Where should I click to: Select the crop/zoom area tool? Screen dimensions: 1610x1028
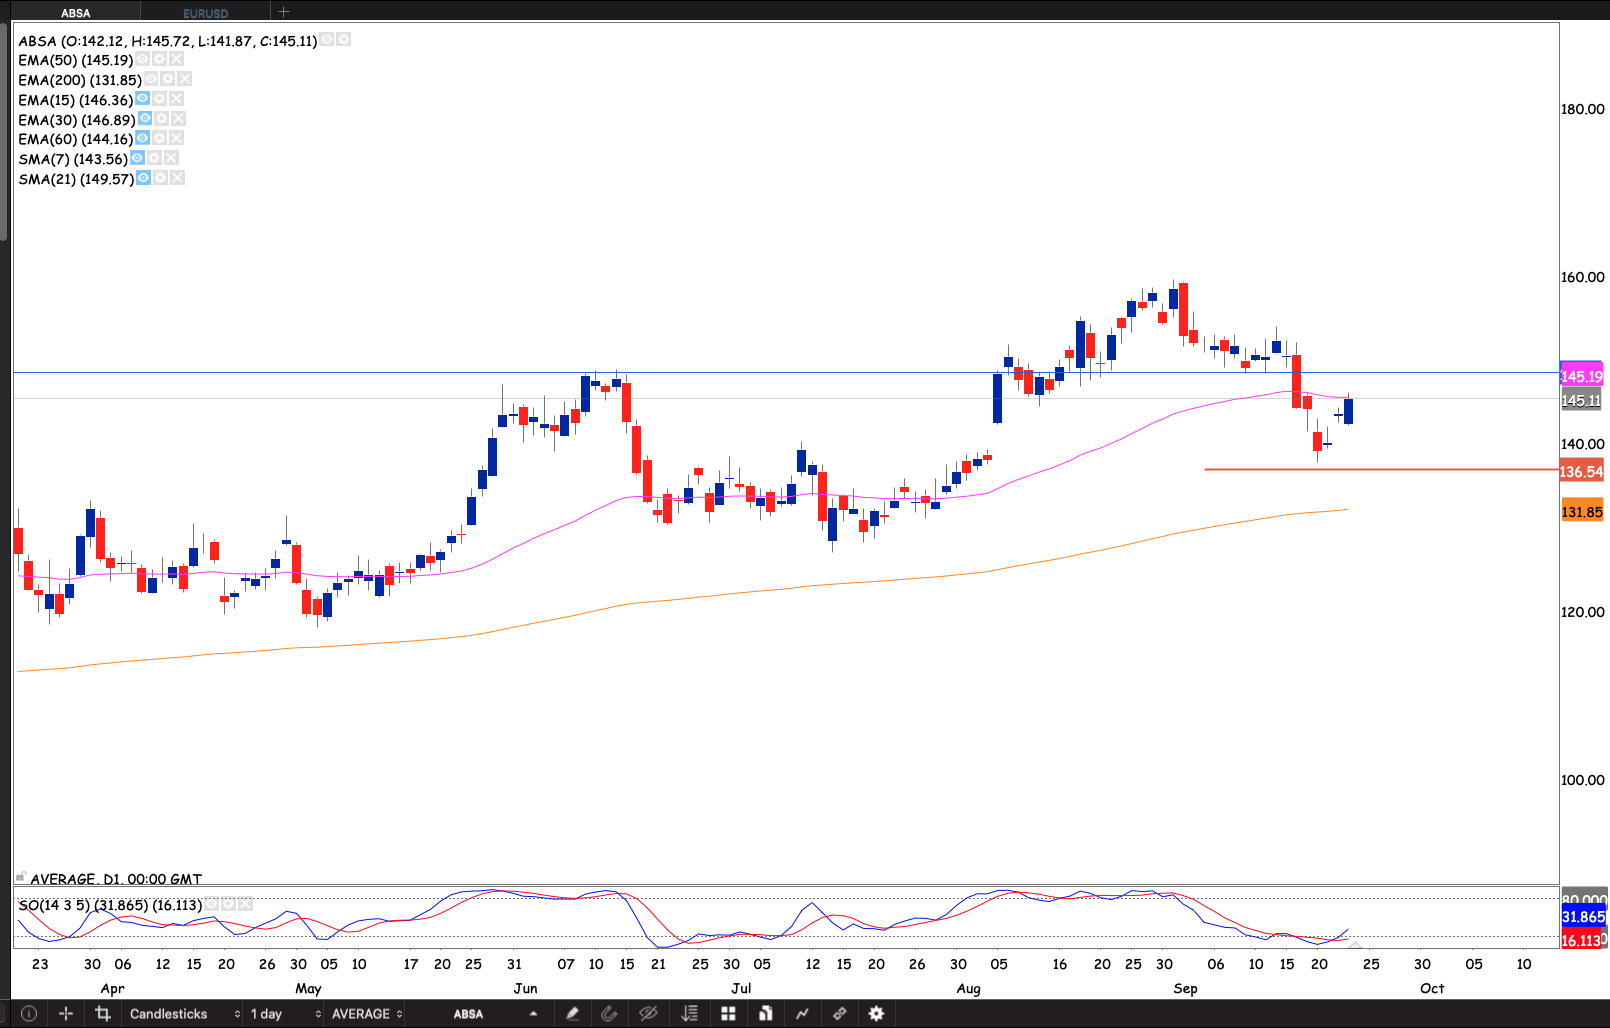102,1013
